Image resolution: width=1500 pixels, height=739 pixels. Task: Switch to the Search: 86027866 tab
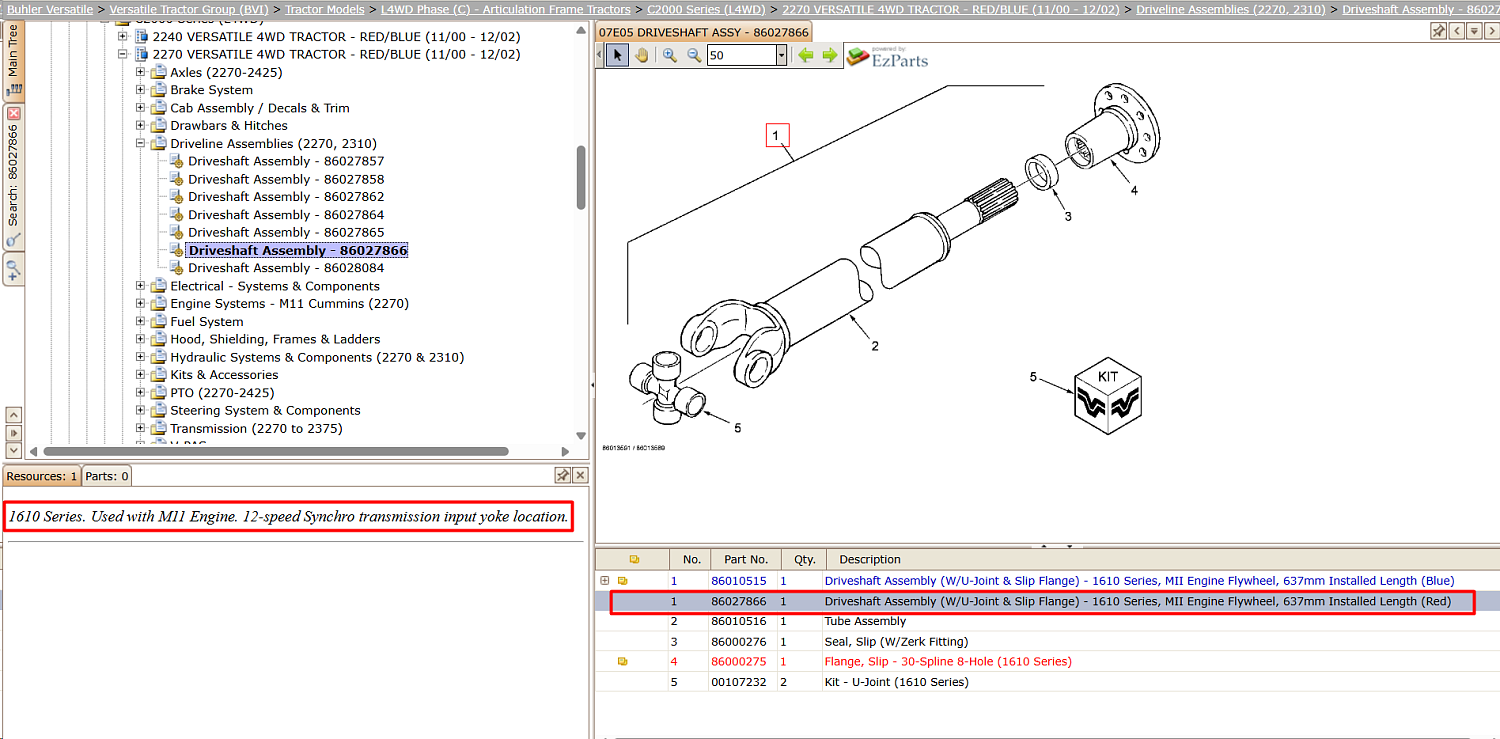click(13, 178)
